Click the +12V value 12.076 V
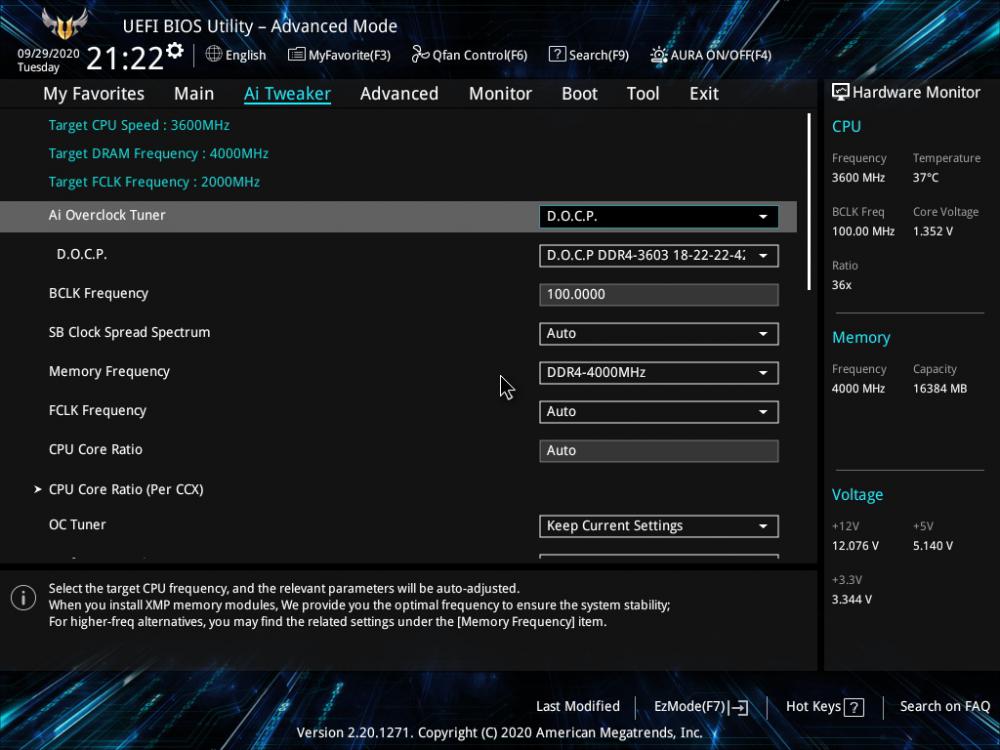 pos(855,546)
